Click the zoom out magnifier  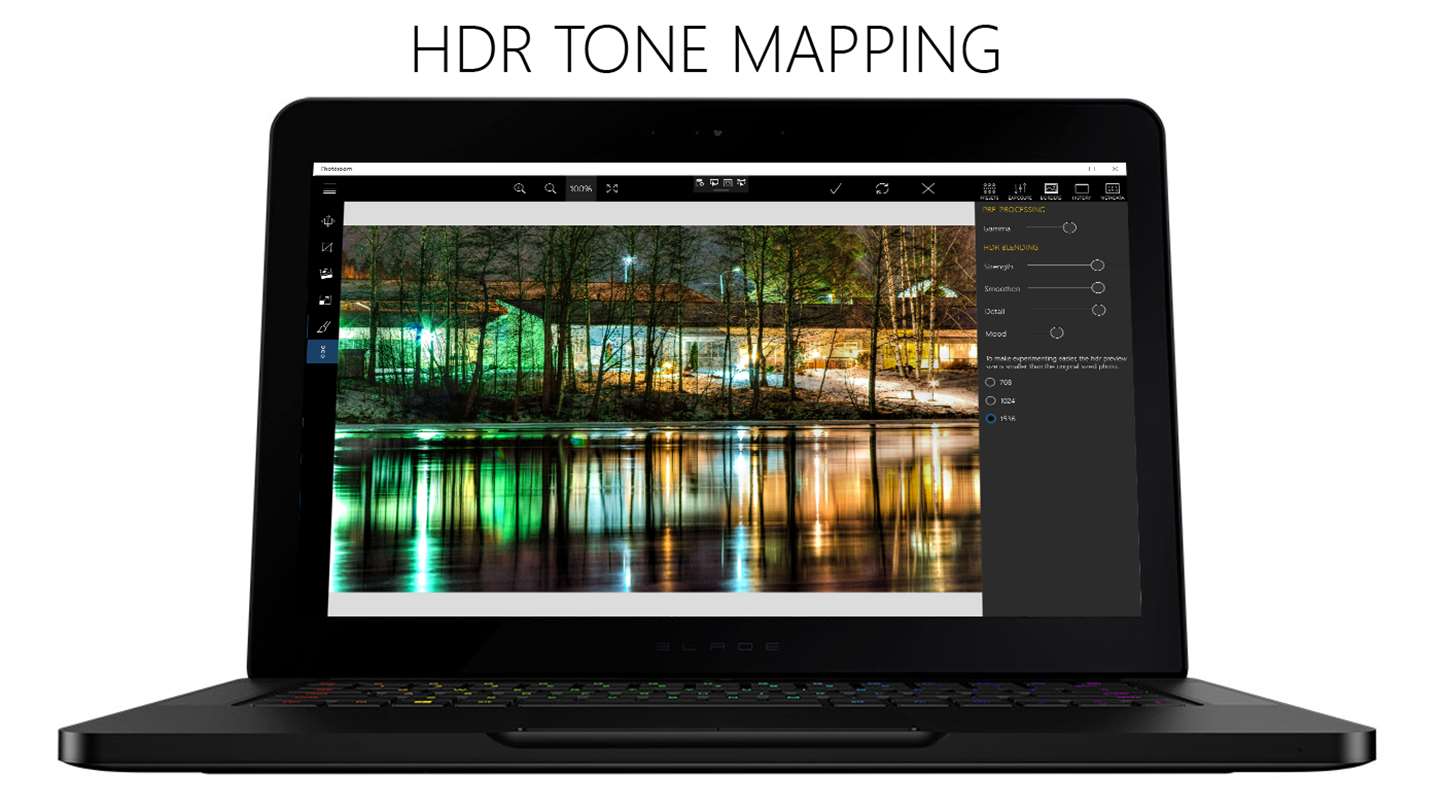click(550, 188)
